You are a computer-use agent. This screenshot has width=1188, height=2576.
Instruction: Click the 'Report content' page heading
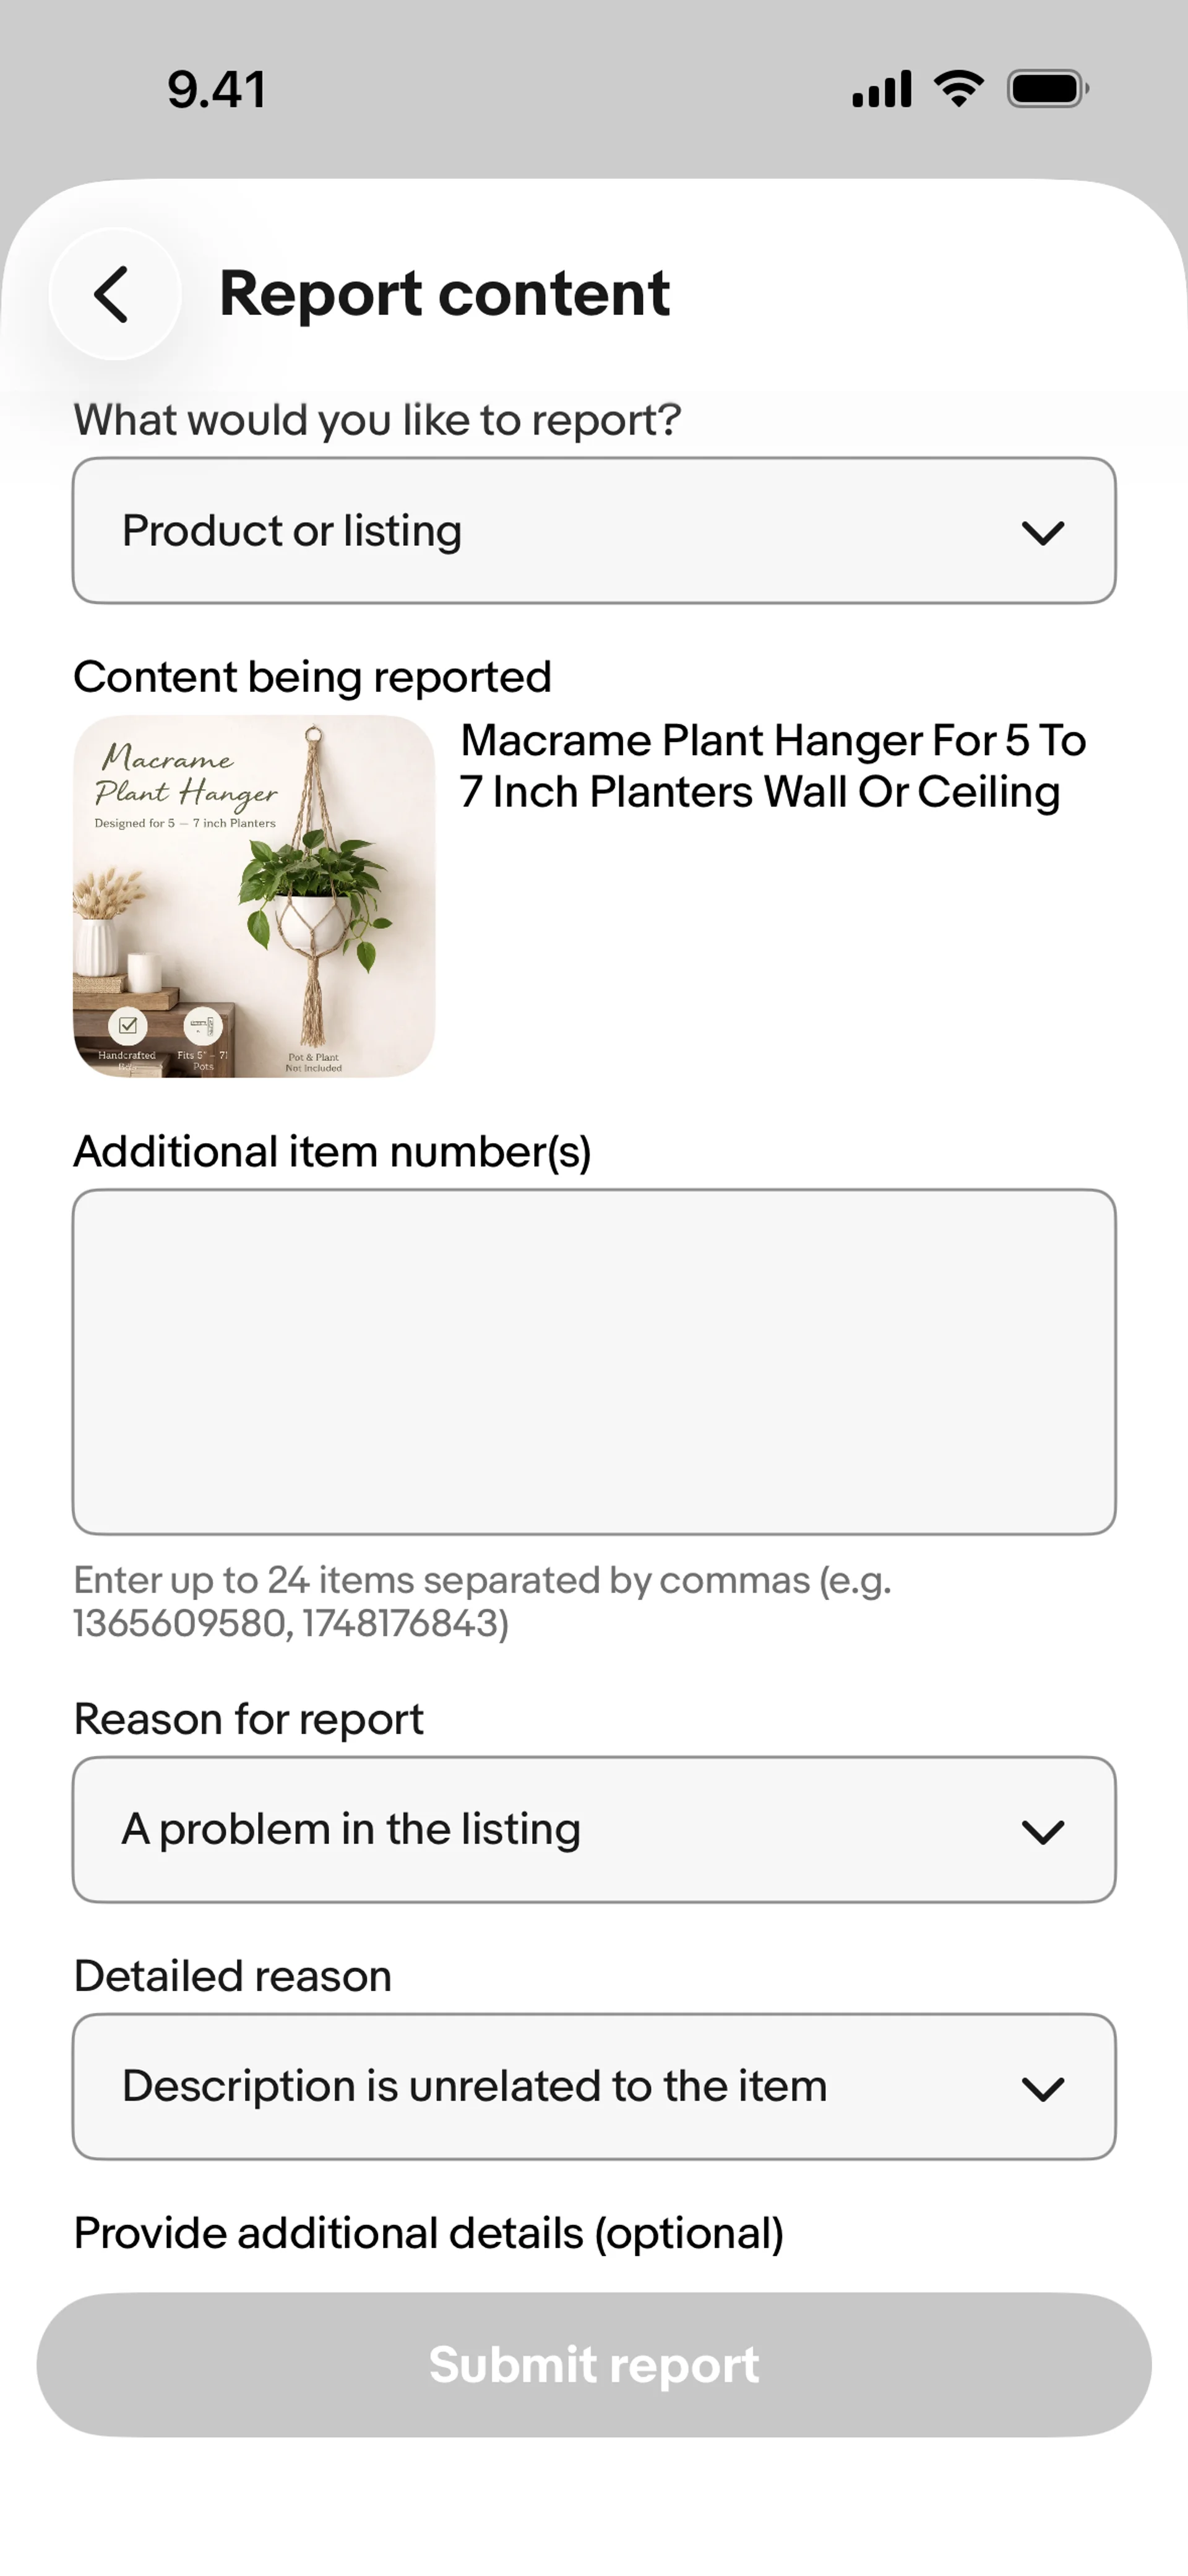[x=444, y=294]
